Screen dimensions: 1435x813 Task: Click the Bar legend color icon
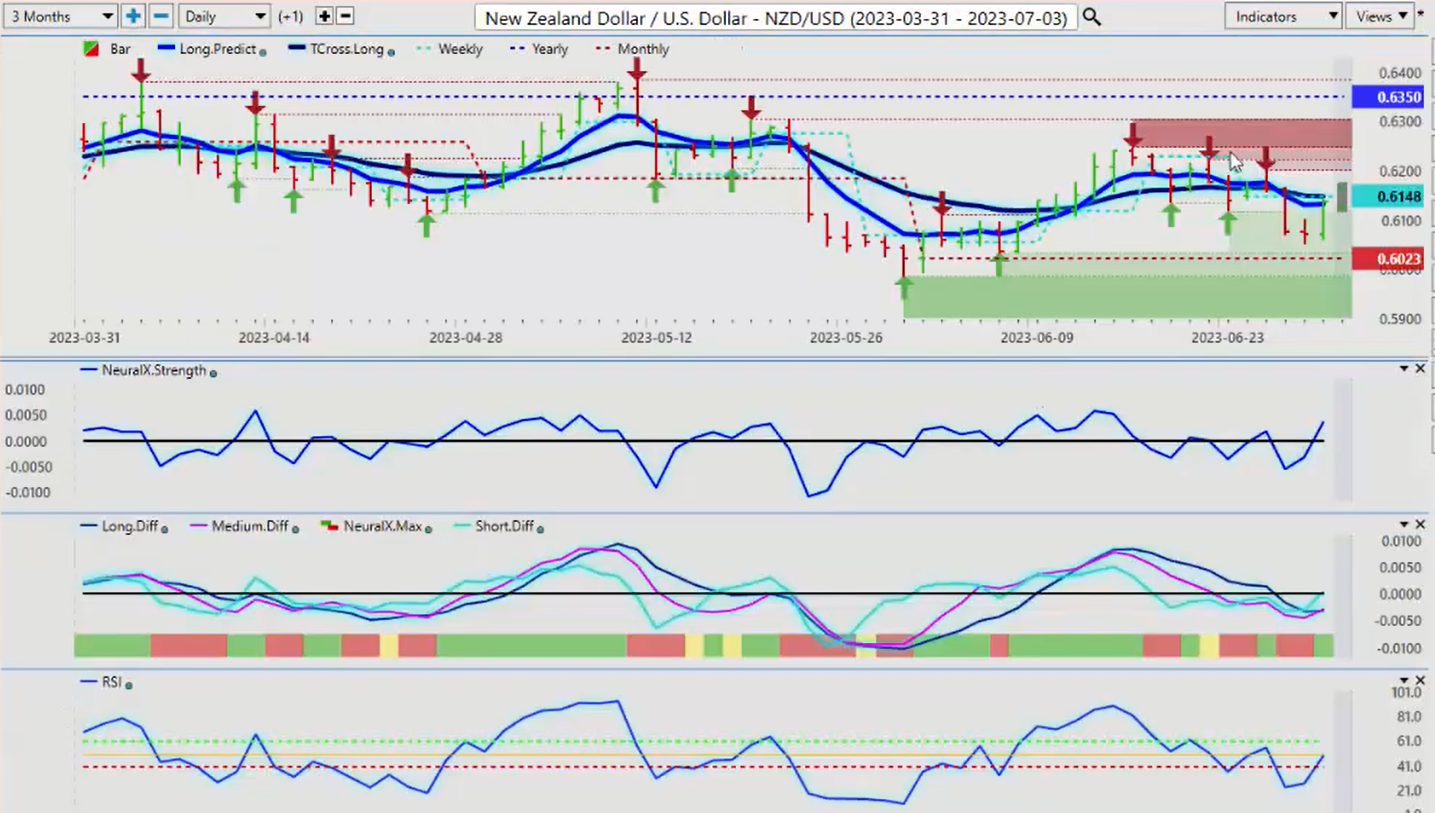90,49
